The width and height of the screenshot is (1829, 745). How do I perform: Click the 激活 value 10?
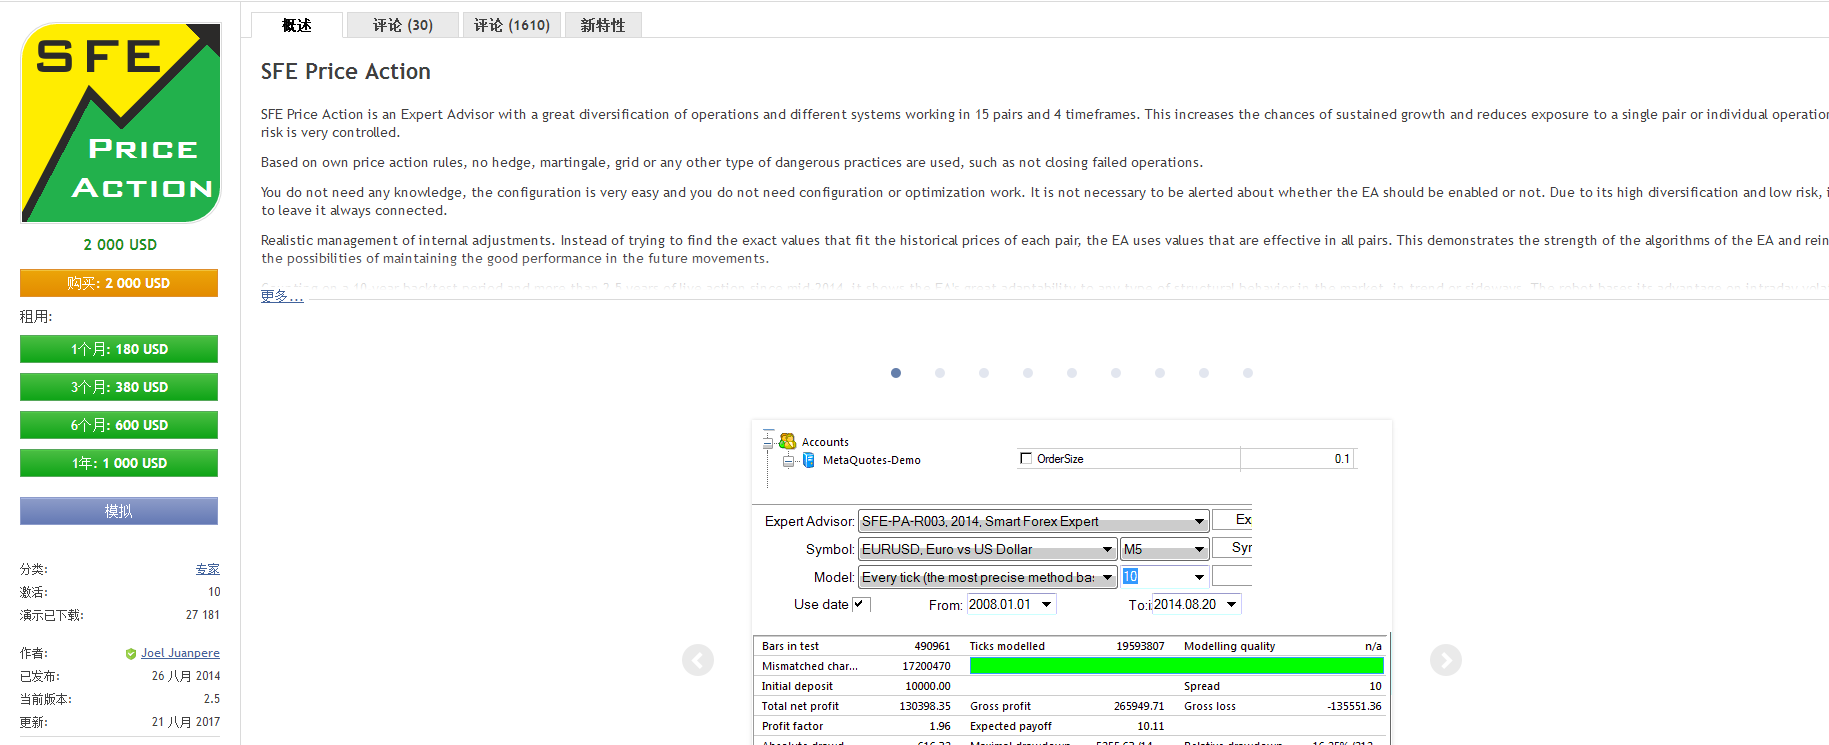[214, 592]
